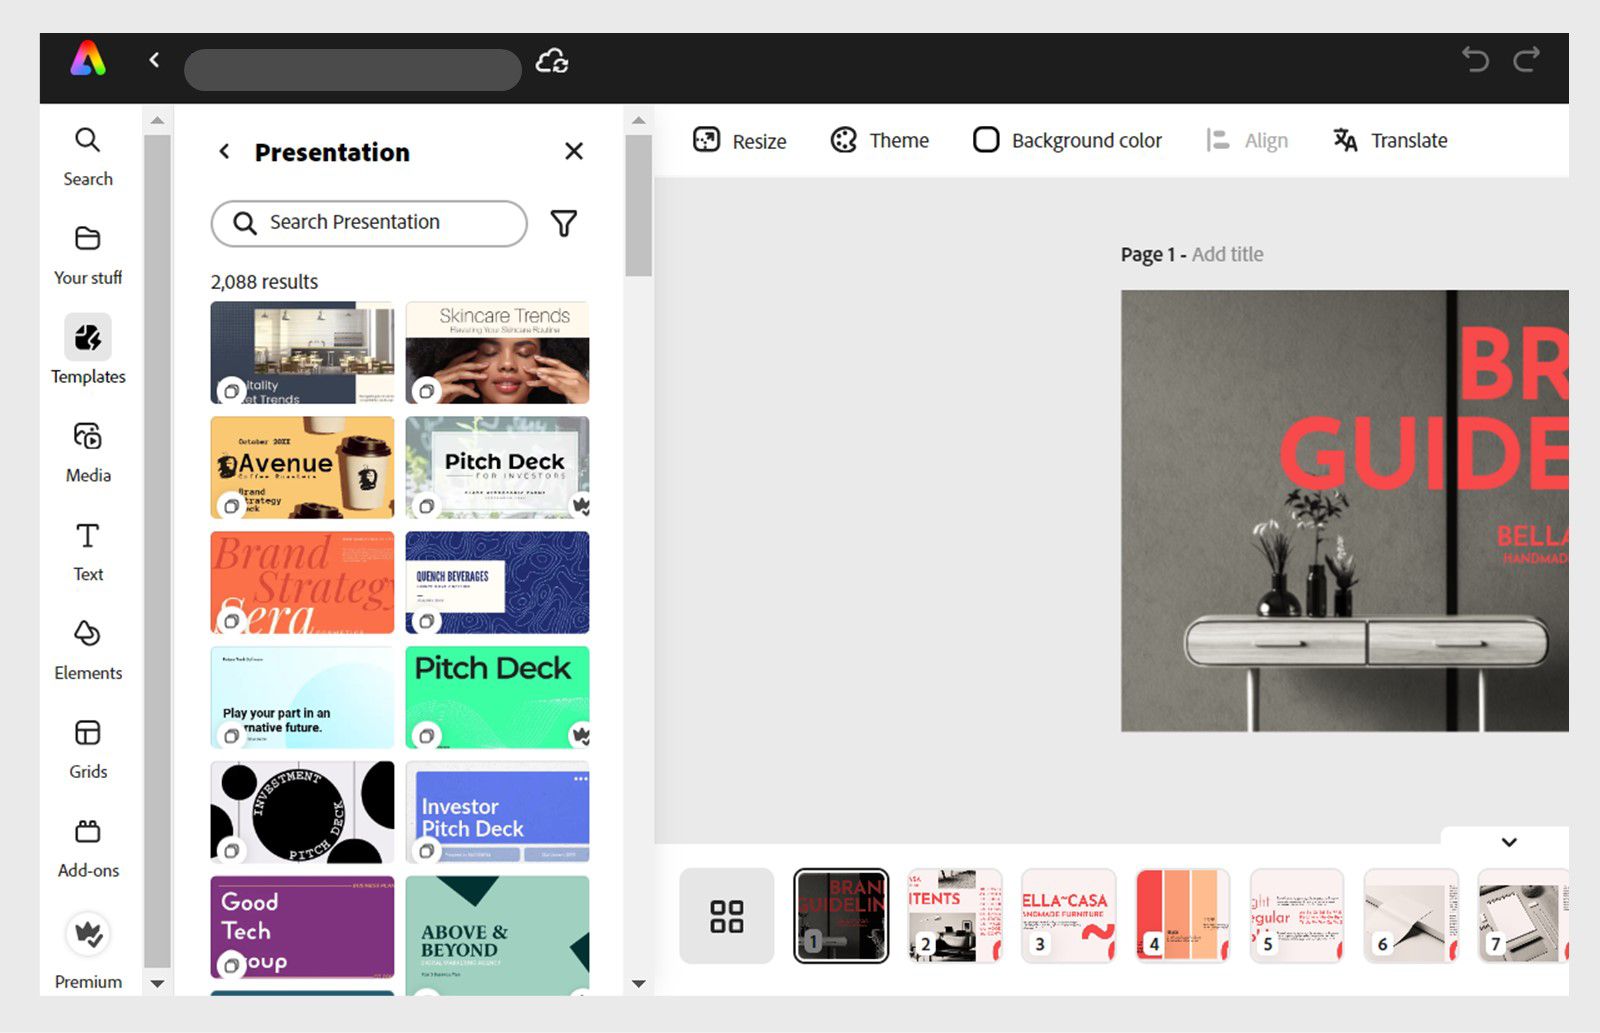
Task: Open the Translate menu
Action: click(1390, 141)
